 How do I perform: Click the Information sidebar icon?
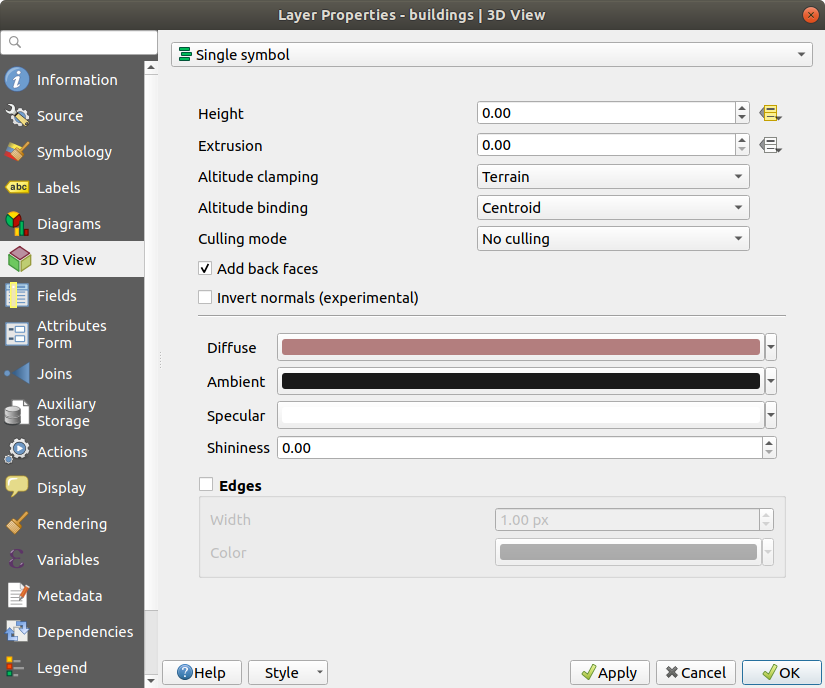click(17, 79)
